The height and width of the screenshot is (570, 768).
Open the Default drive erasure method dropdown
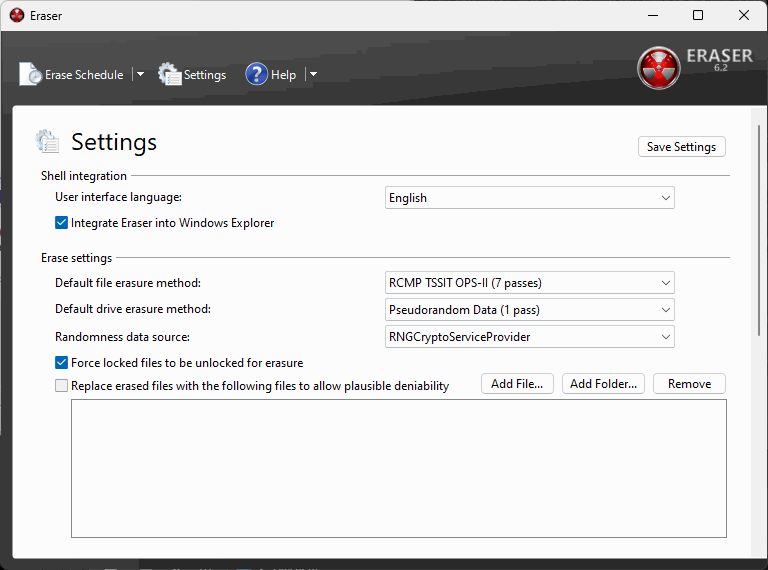pyautogui.click(x=529, y=310)
